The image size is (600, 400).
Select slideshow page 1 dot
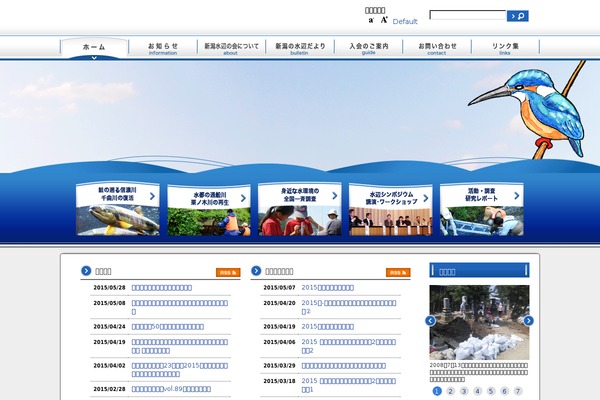pyautogui.click(x=437, y=391)
